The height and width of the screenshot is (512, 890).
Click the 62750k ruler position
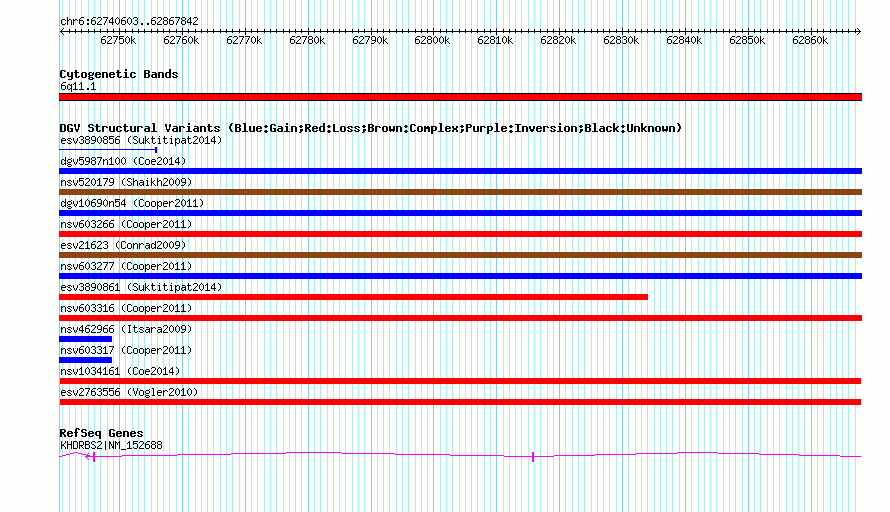coord(118,40)
